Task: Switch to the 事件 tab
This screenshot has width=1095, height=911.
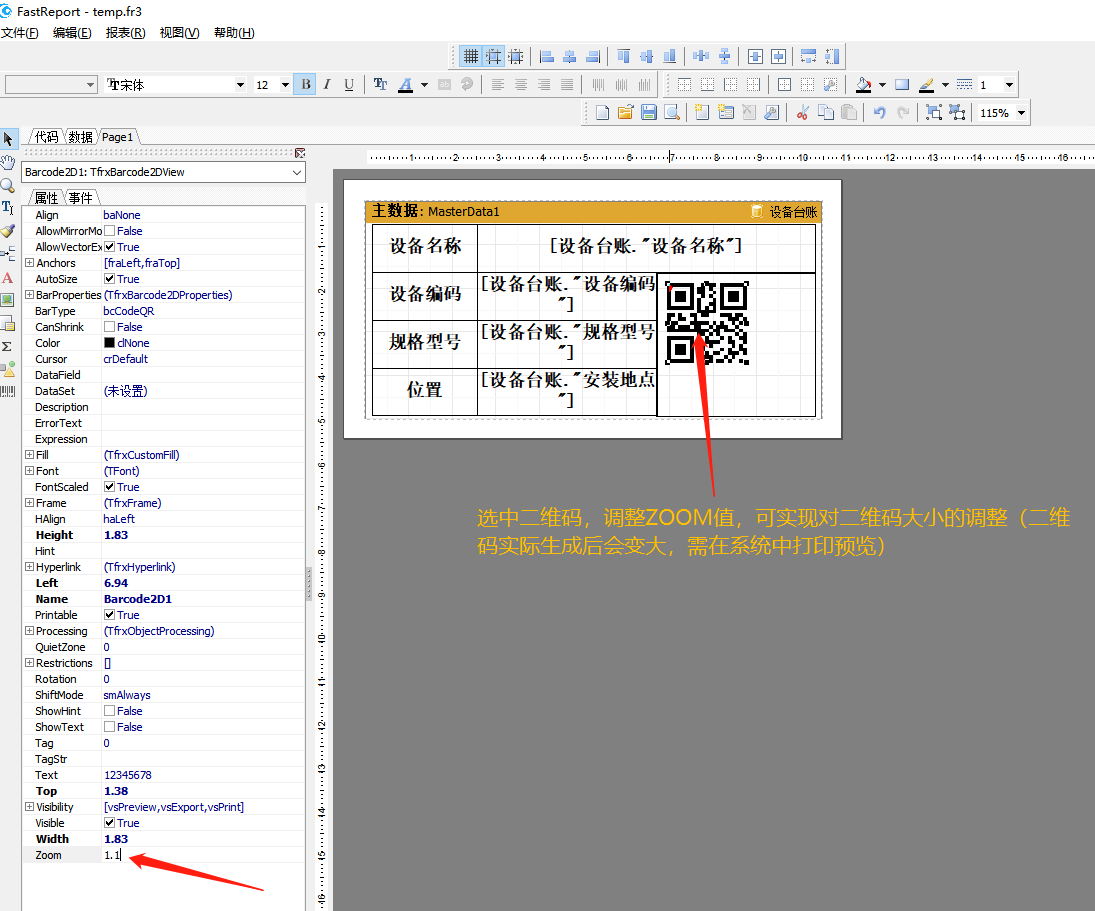Action: pyautogui.click(x=80, y=198)
